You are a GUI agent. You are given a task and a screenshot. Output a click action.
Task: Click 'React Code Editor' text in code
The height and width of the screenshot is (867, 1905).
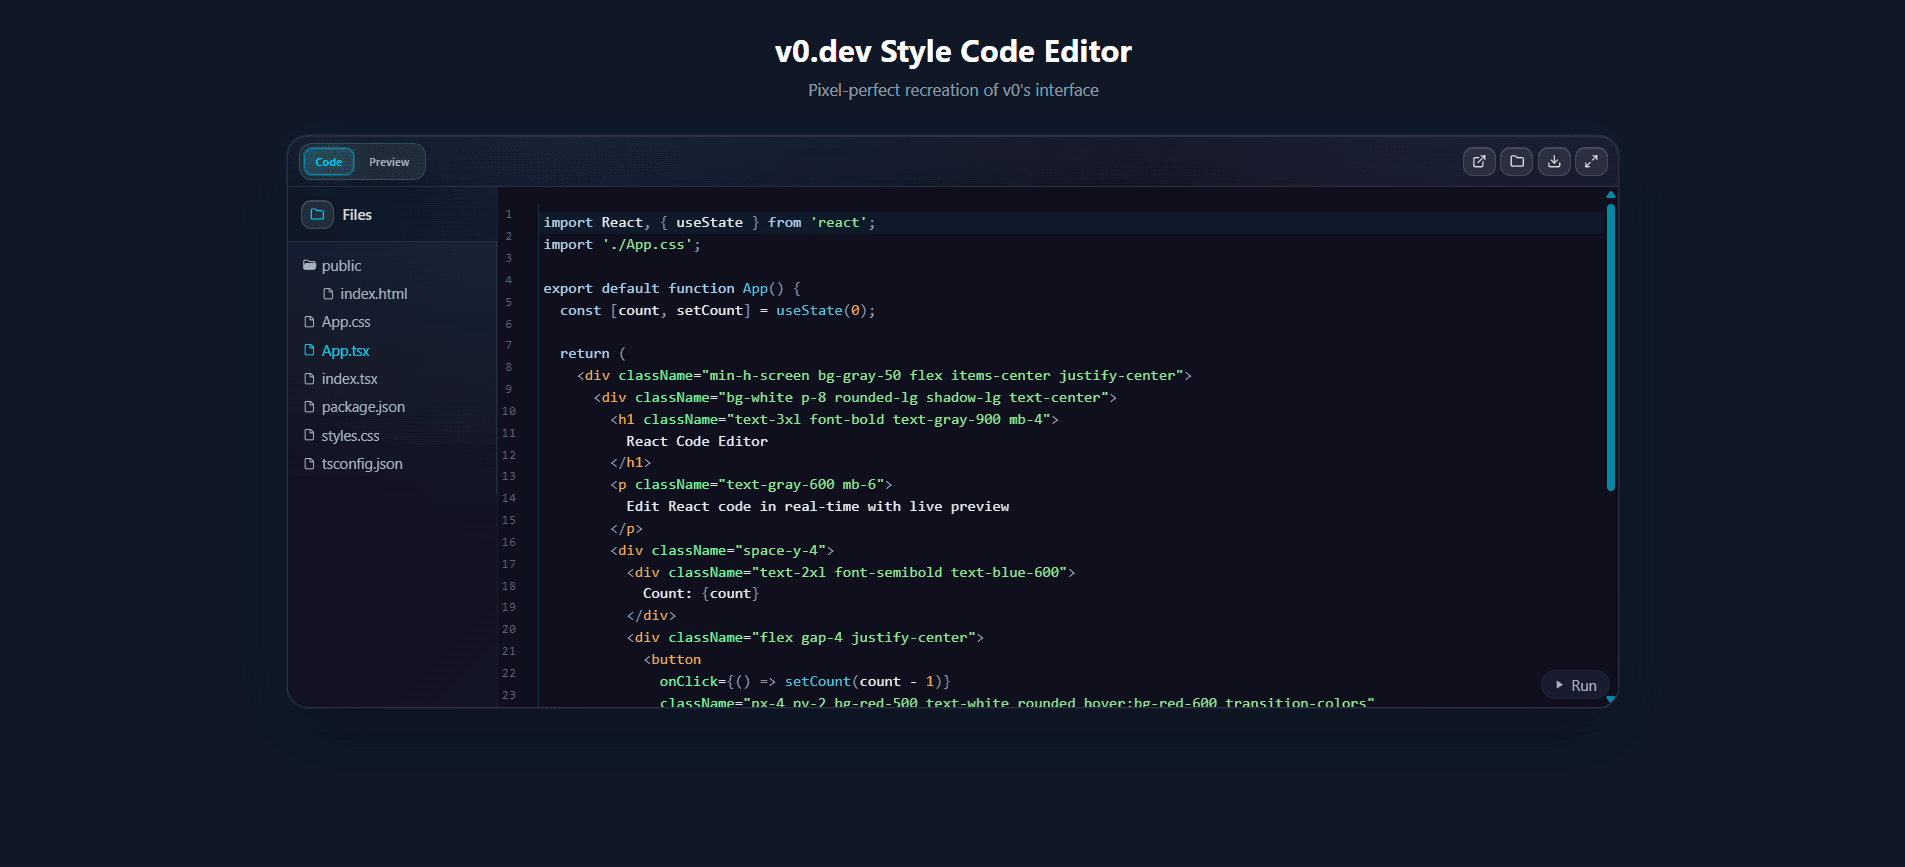pyautogui.click(x=697, y=441)
